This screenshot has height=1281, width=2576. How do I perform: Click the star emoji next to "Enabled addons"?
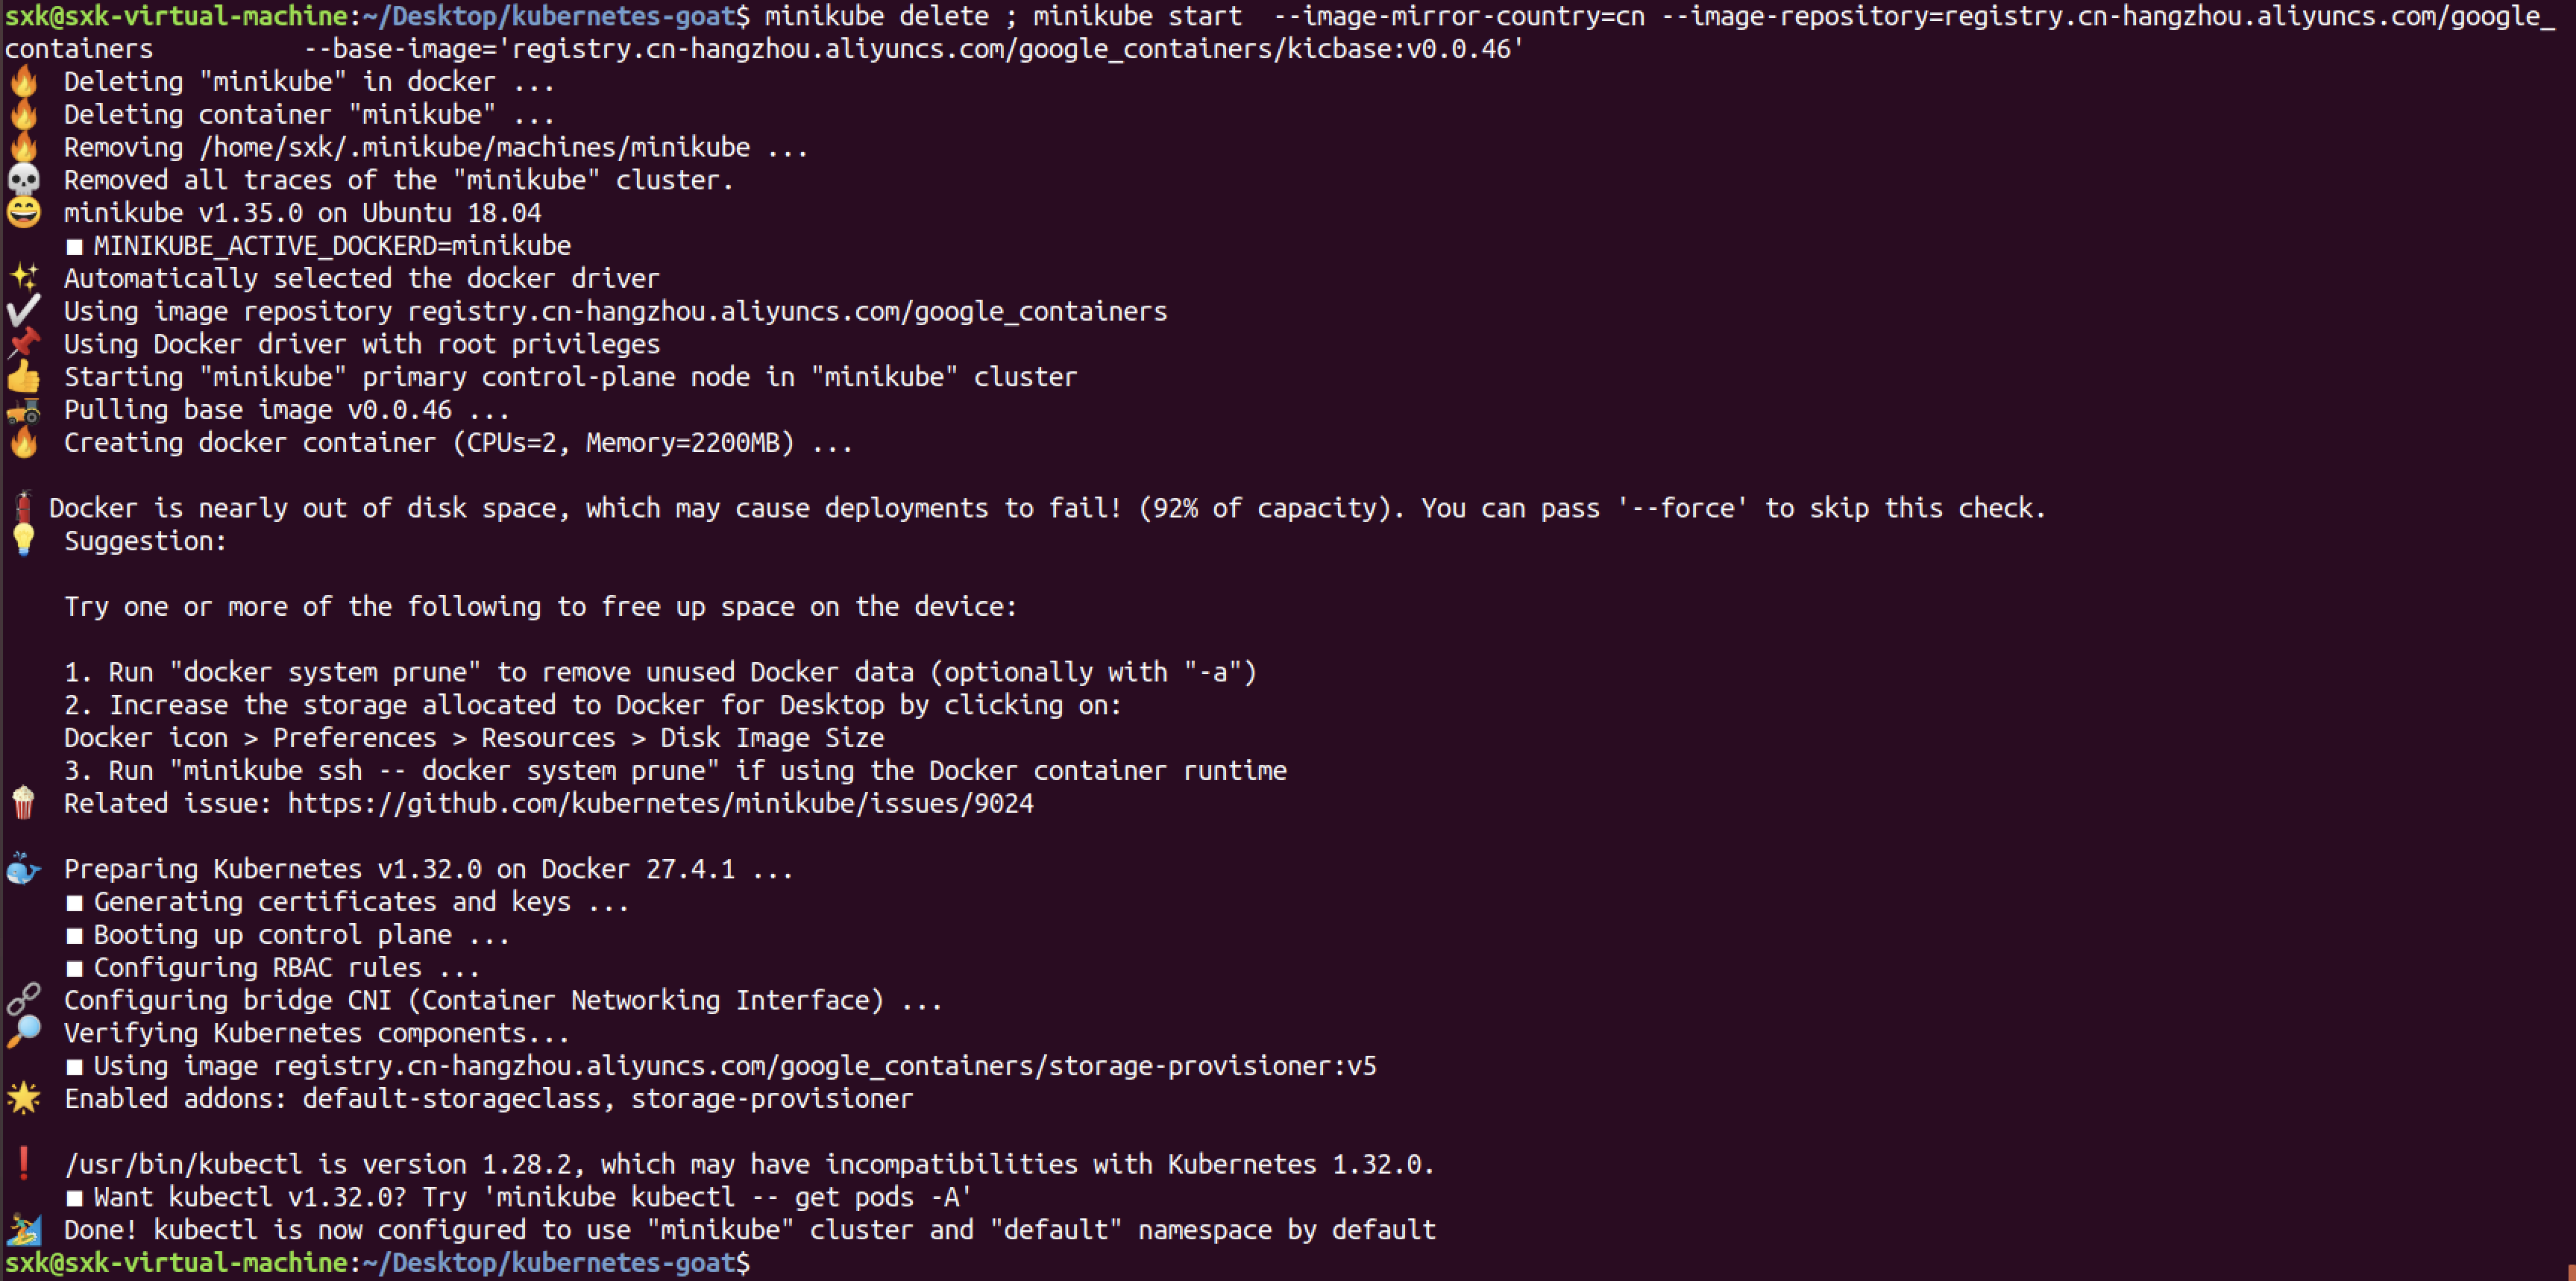[23, 1098]
